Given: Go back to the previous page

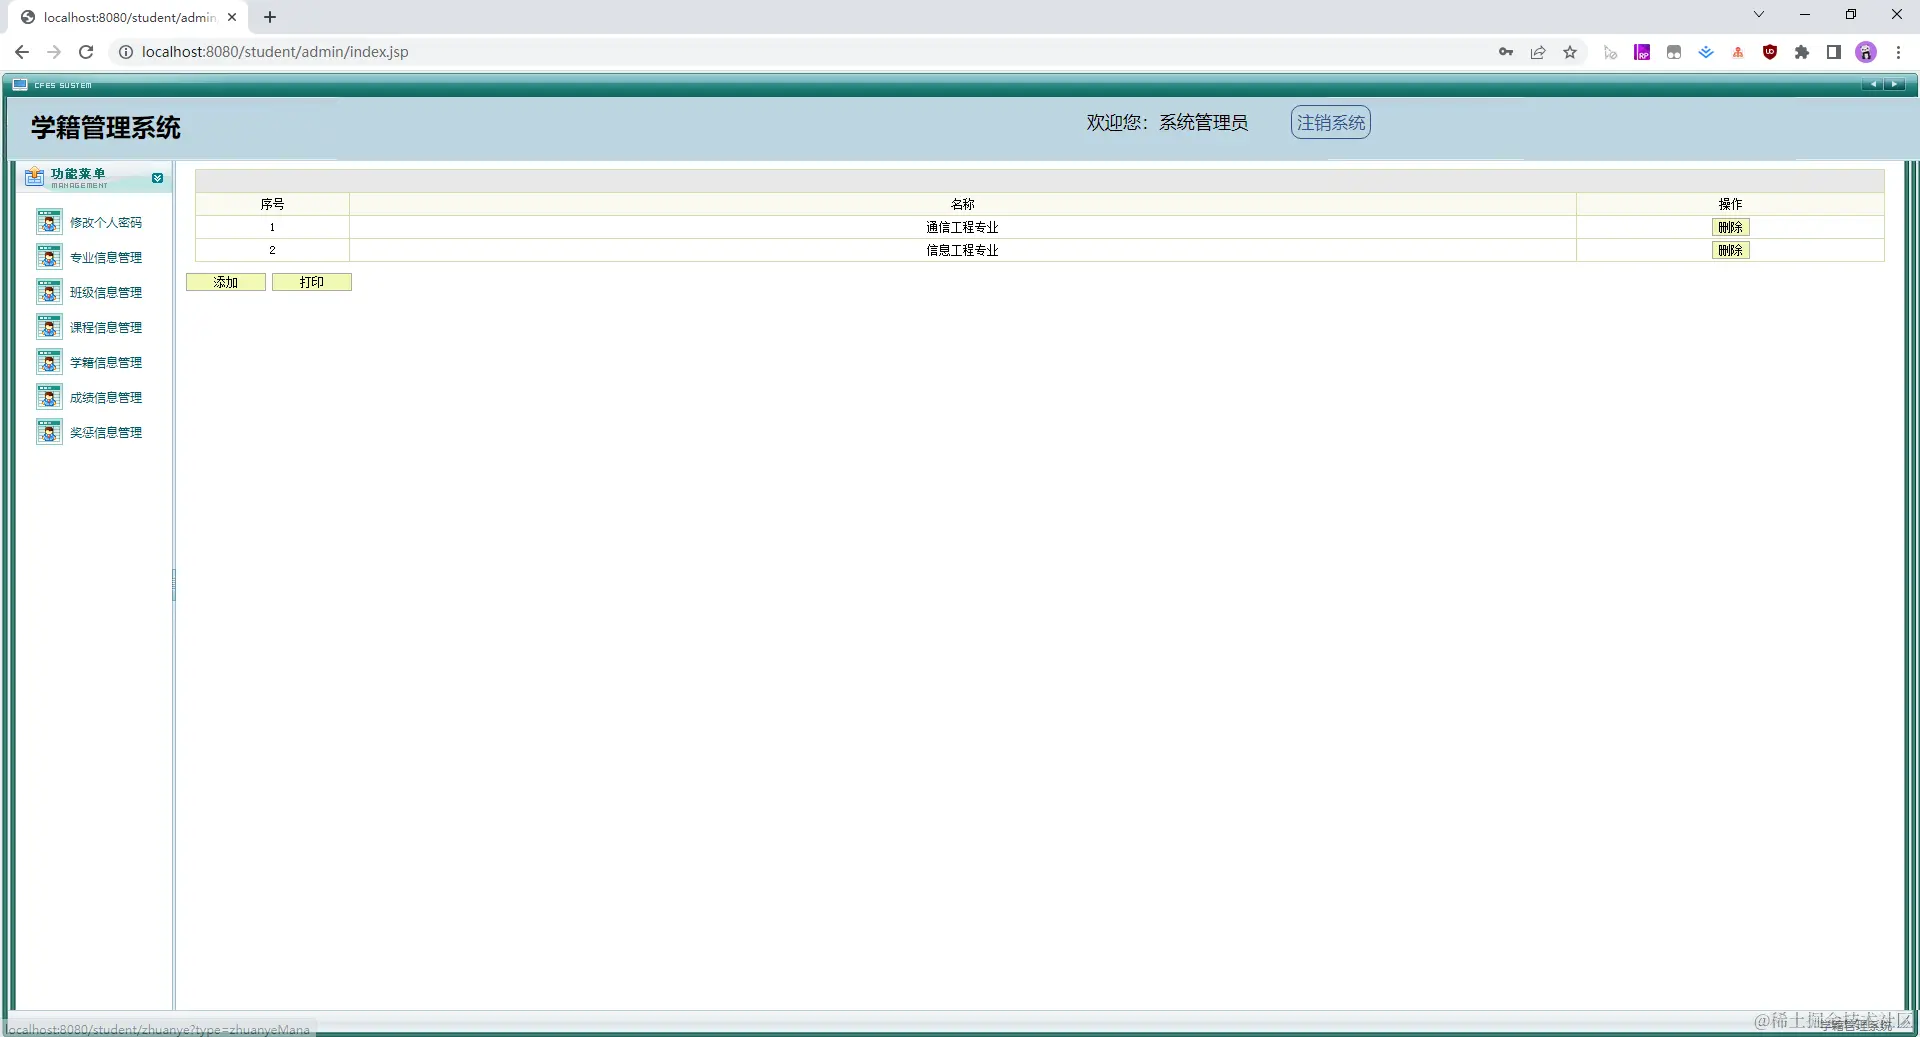Looking at the screenshot, I should (x=22, y=52).
